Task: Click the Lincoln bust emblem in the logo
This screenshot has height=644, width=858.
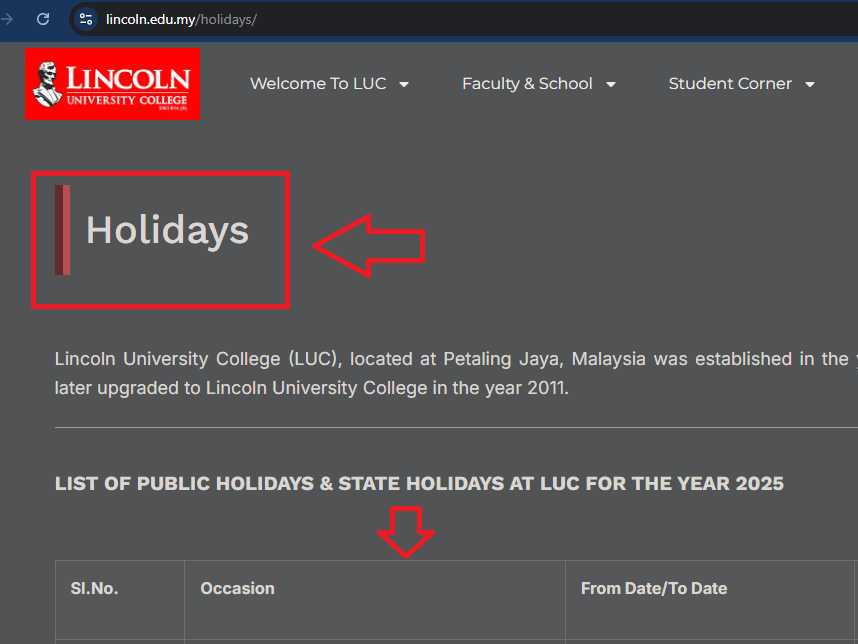Action: tap(48, 84)
